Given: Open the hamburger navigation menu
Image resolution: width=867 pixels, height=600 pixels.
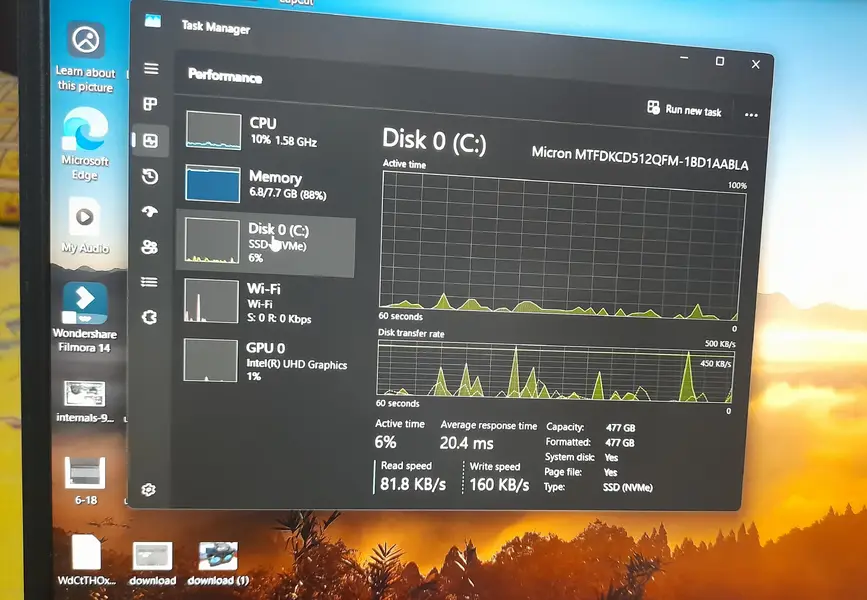Looking at the screenshot, I should point(151,69).
